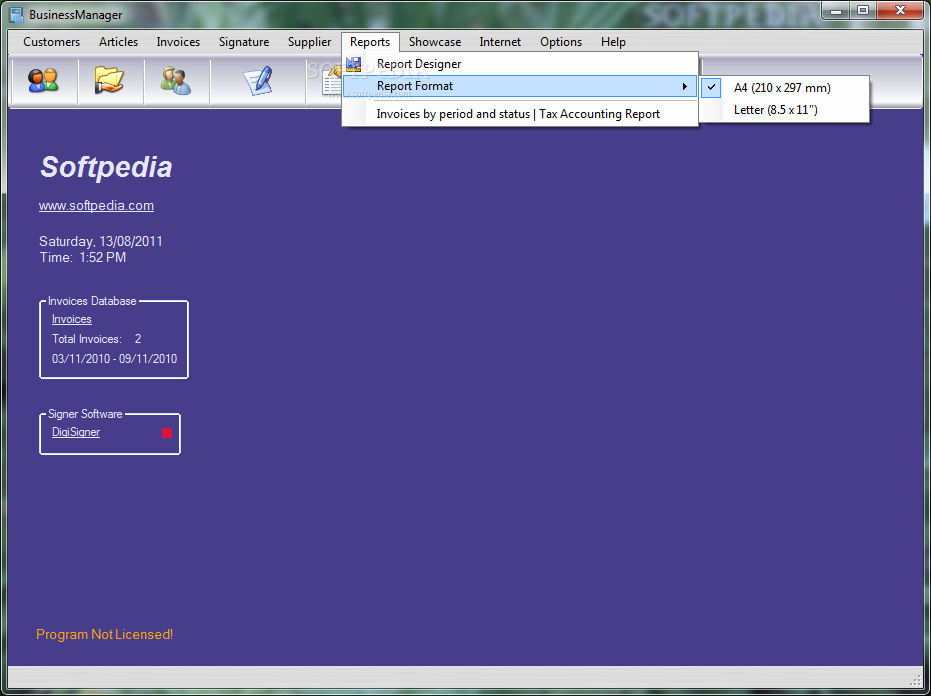The width and height of the screenshot is (931, 696).
Task: Minimize the BusinessManager window
Action: tap(835, 10)
